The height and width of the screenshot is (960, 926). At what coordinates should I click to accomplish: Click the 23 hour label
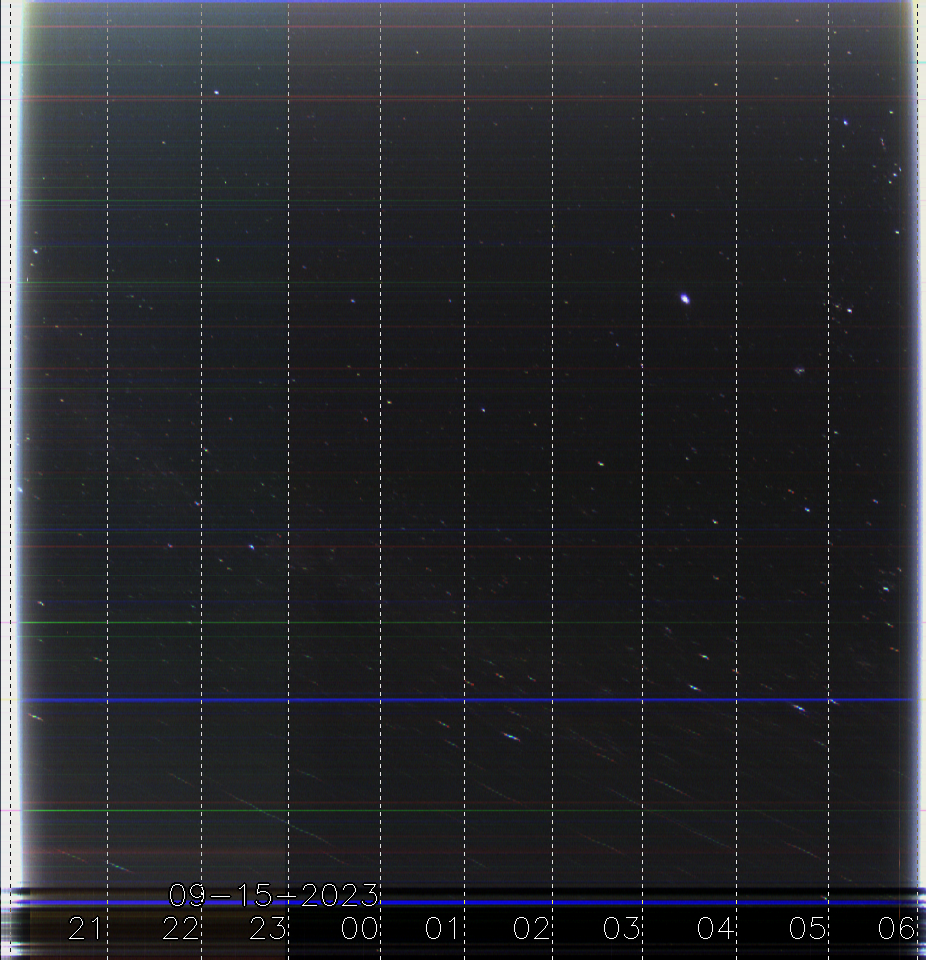point(268,928)
